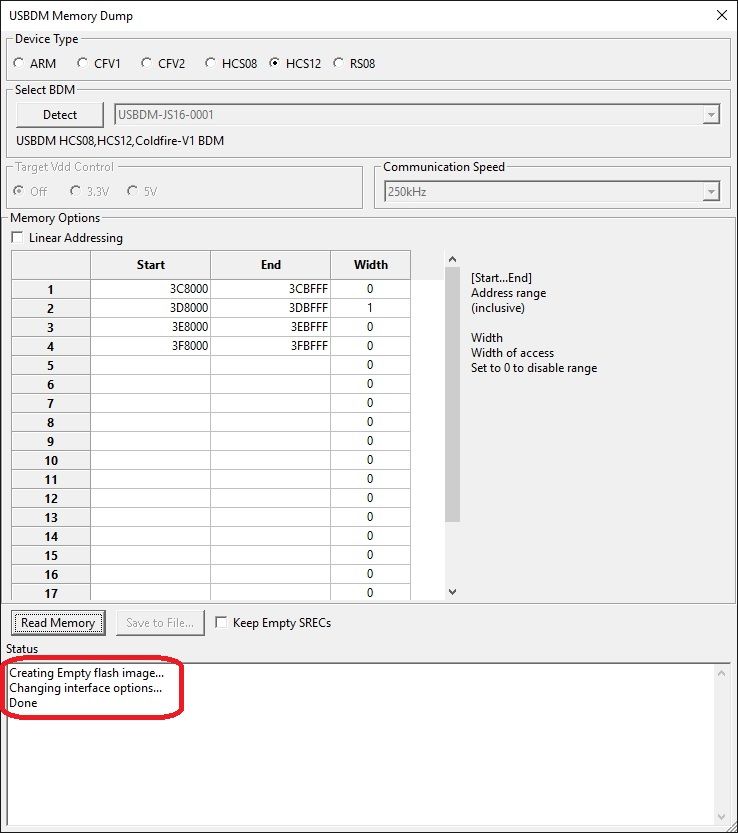Click the Read Memory button
Screen dimensions: 738x833
click(58, 623)
